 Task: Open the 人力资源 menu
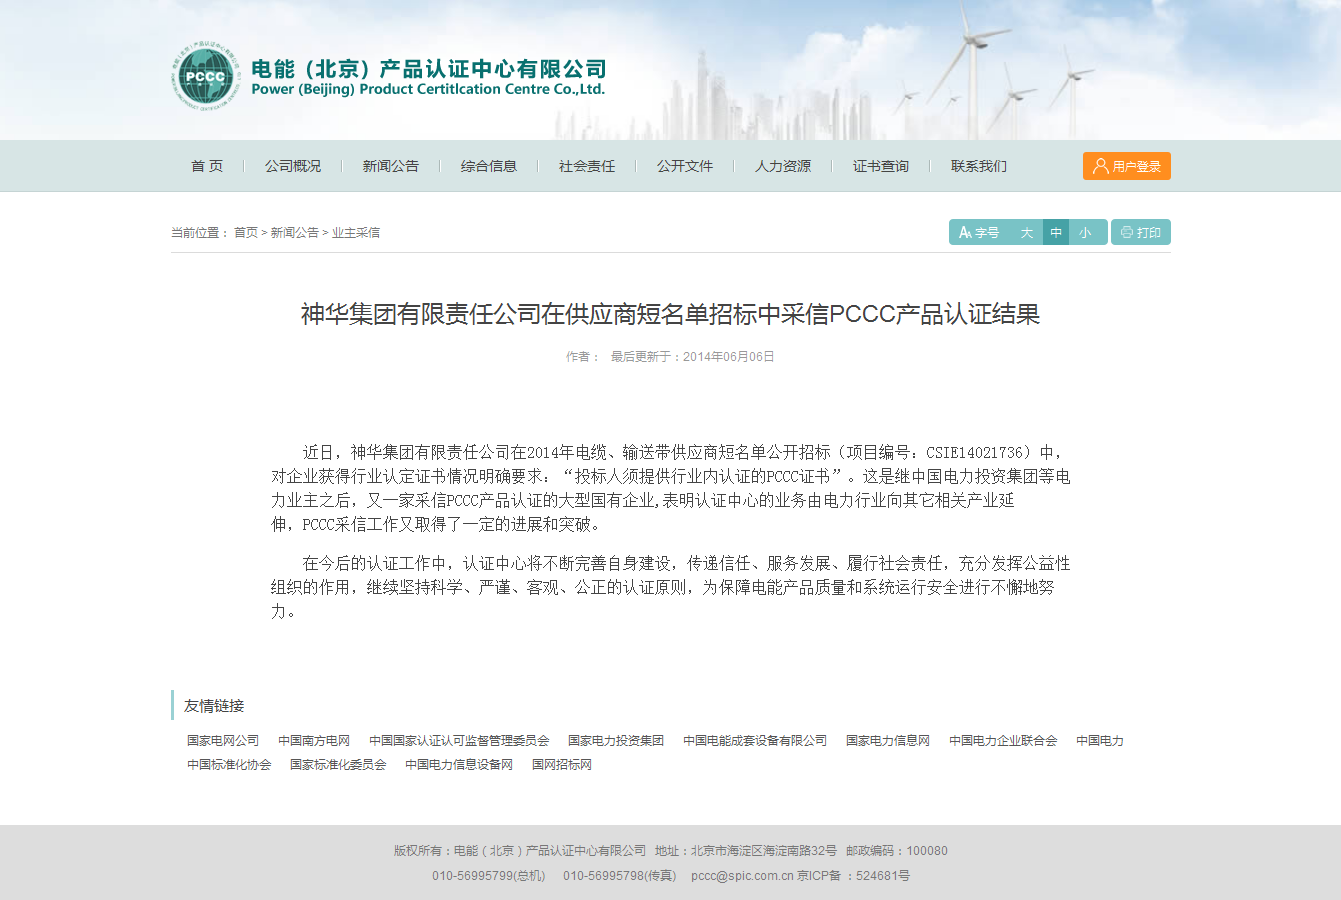point(783,166)
